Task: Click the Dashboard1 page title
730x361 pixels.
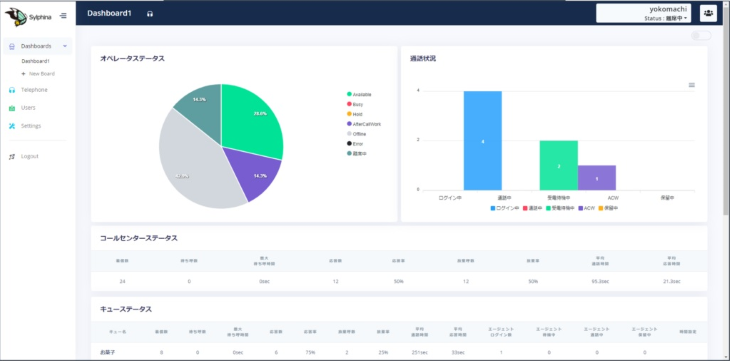Action: click(x=109, y=14)
